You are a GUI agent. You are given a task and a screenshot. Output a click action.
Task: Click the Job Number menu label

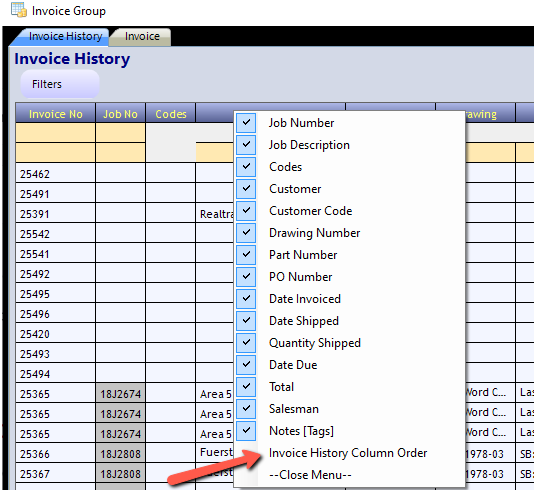pyautogui.click(x=301, y=123)
